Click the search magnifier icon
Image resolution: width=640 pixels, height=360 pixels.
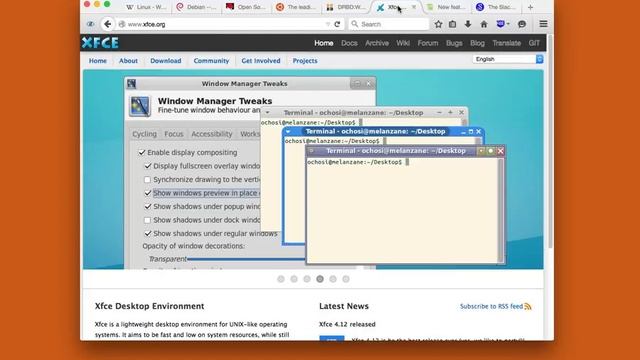(x=355, y=24)
